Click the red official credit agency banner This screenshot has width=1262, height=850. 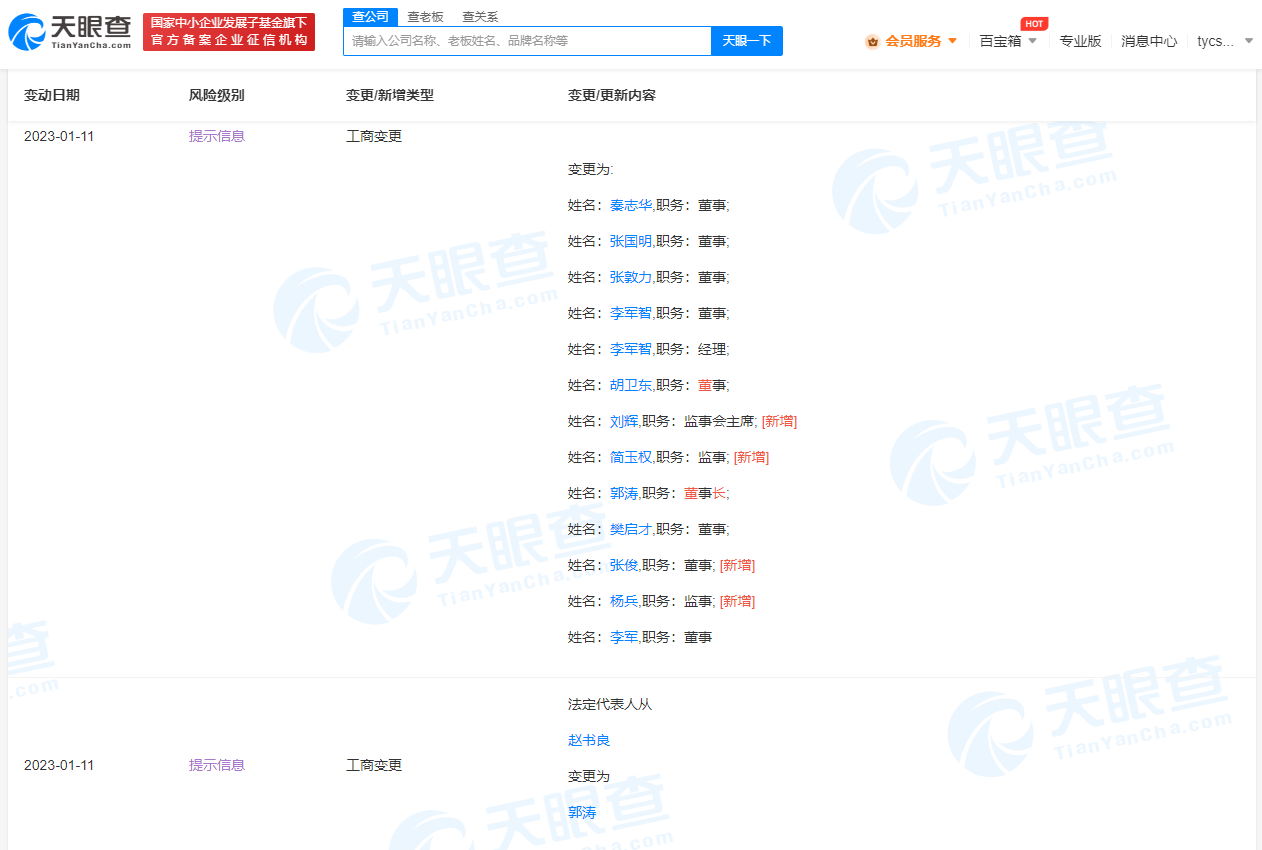[x=229, y=32]
